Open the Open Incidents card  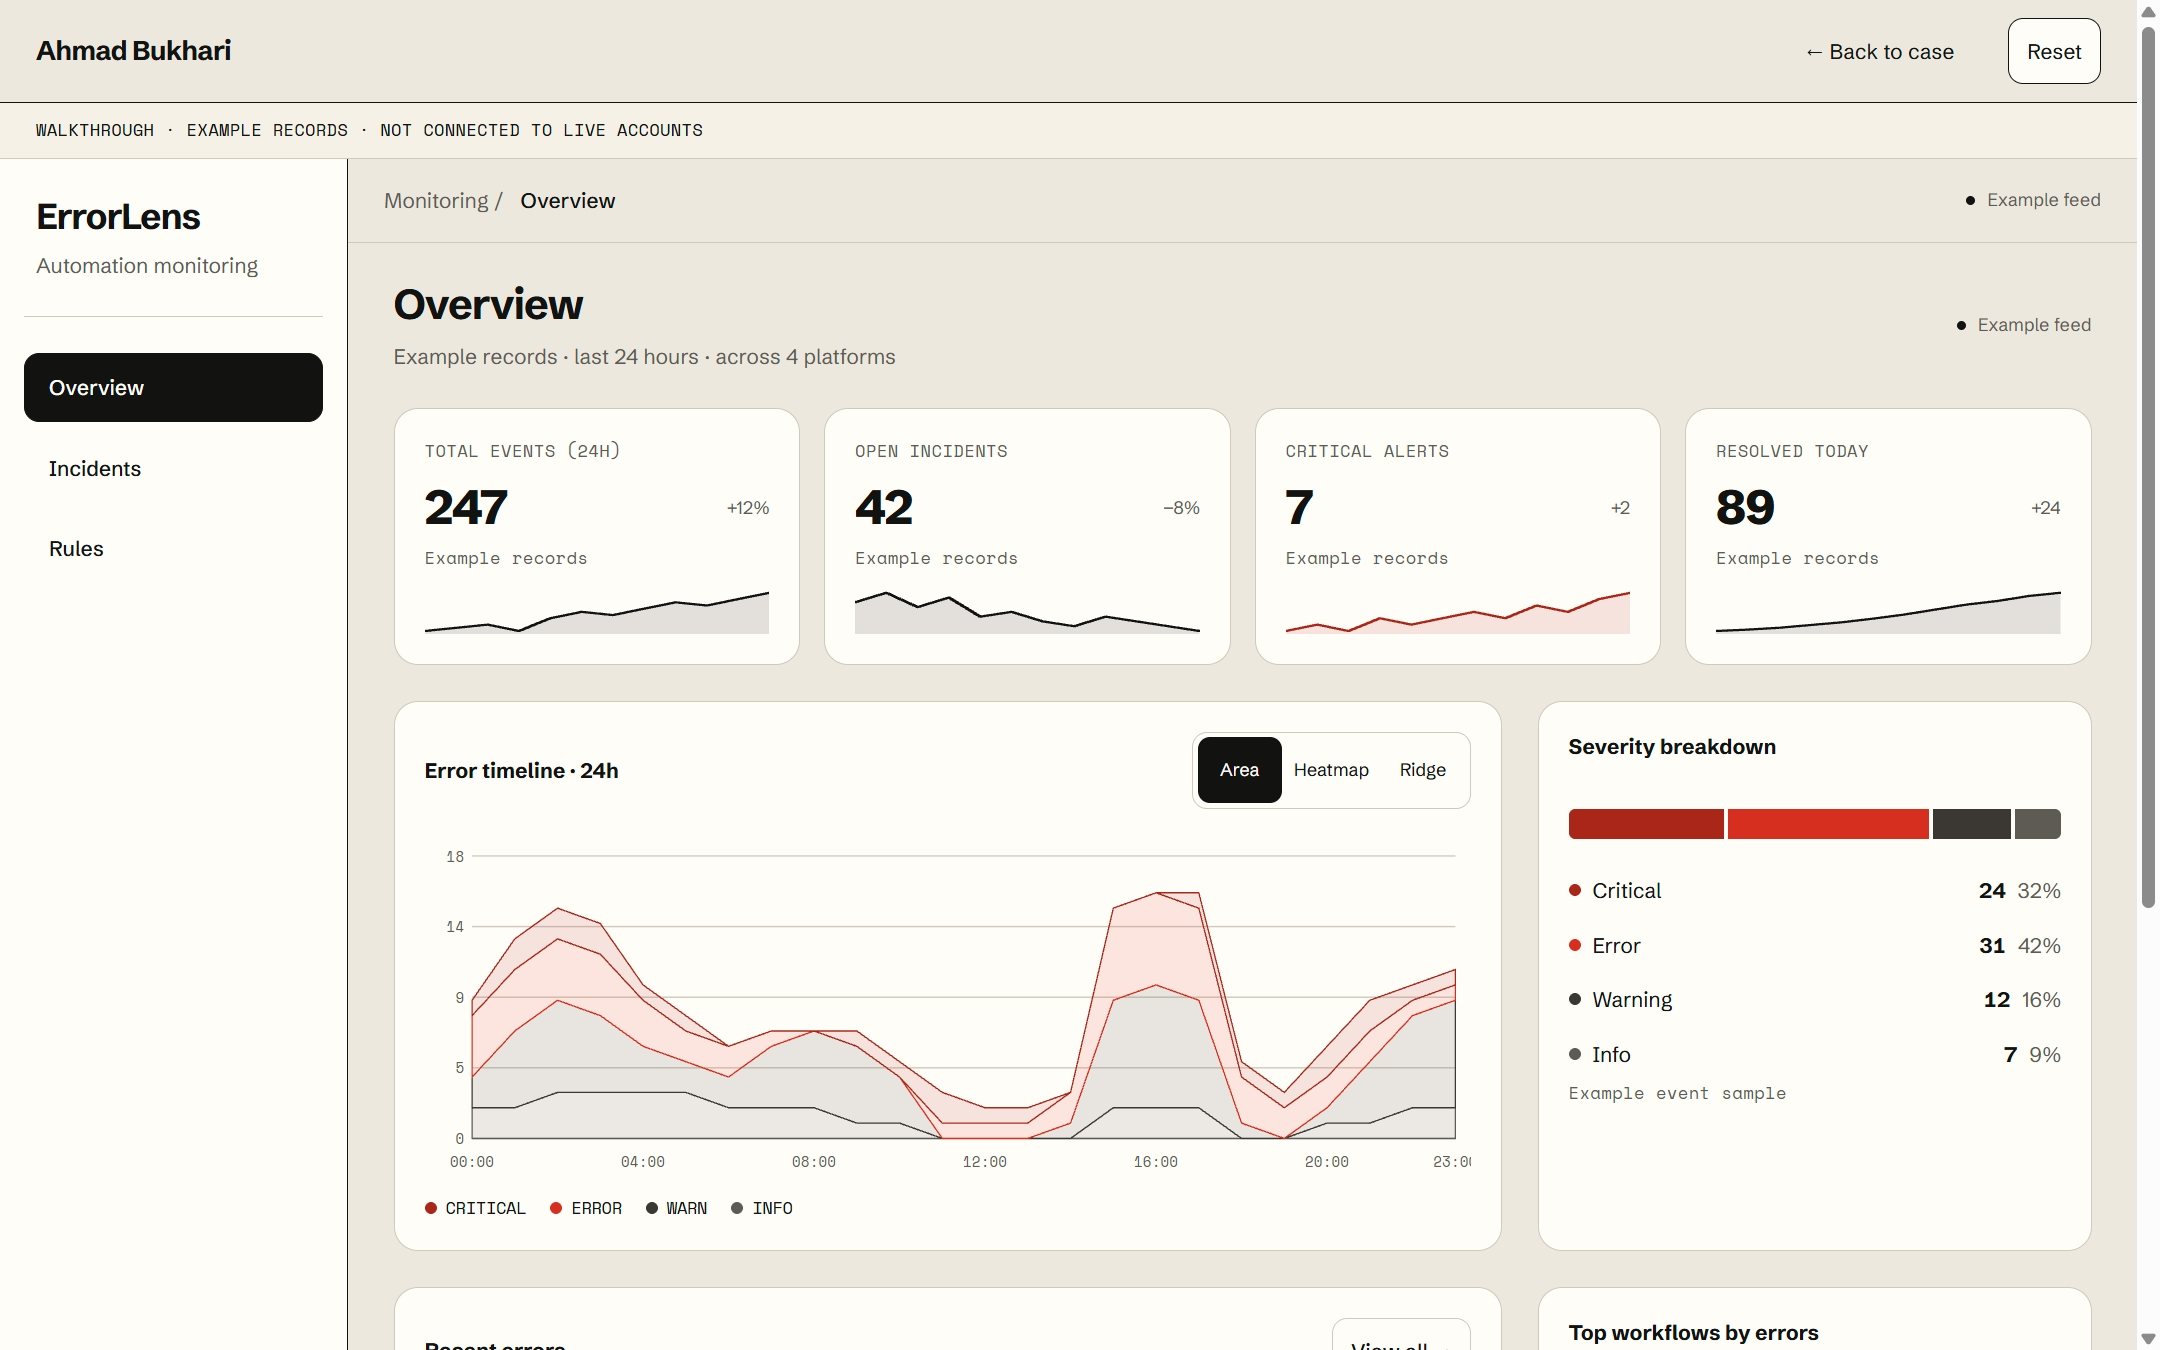pos(1027,536)
